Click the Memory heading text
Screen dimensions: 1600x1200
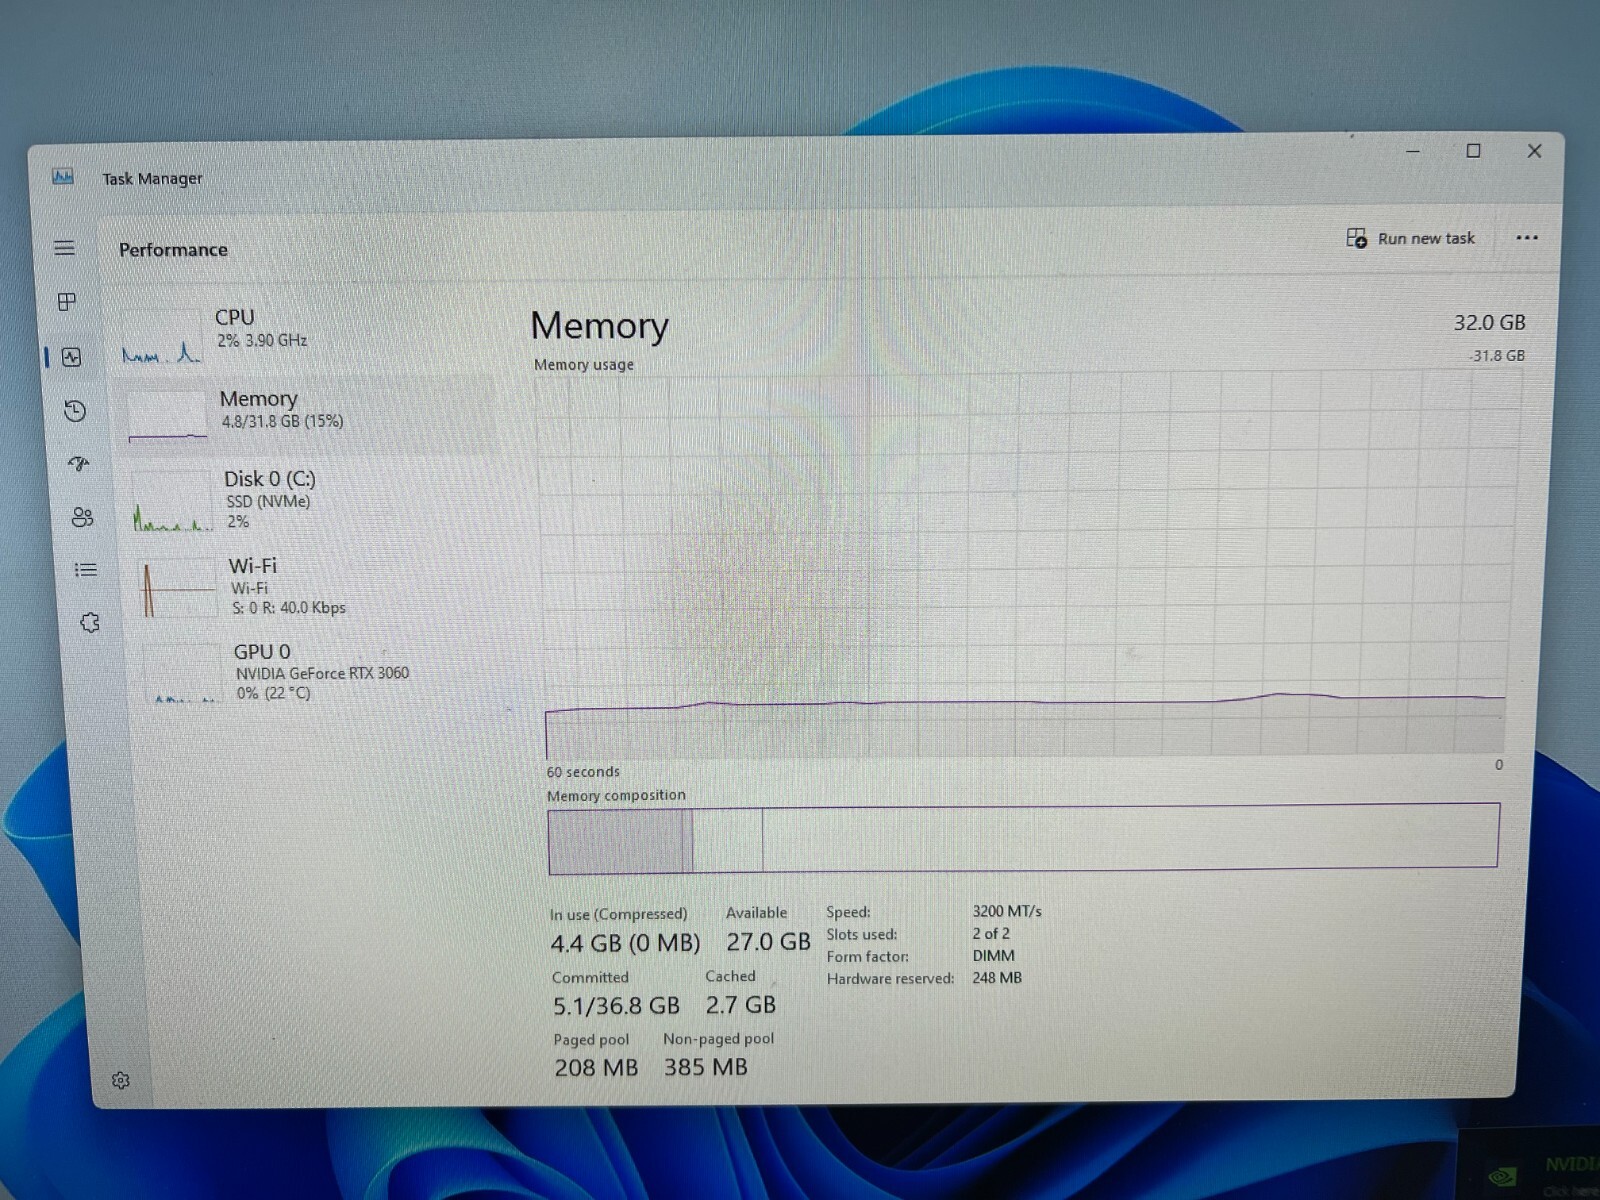point(599,326)
